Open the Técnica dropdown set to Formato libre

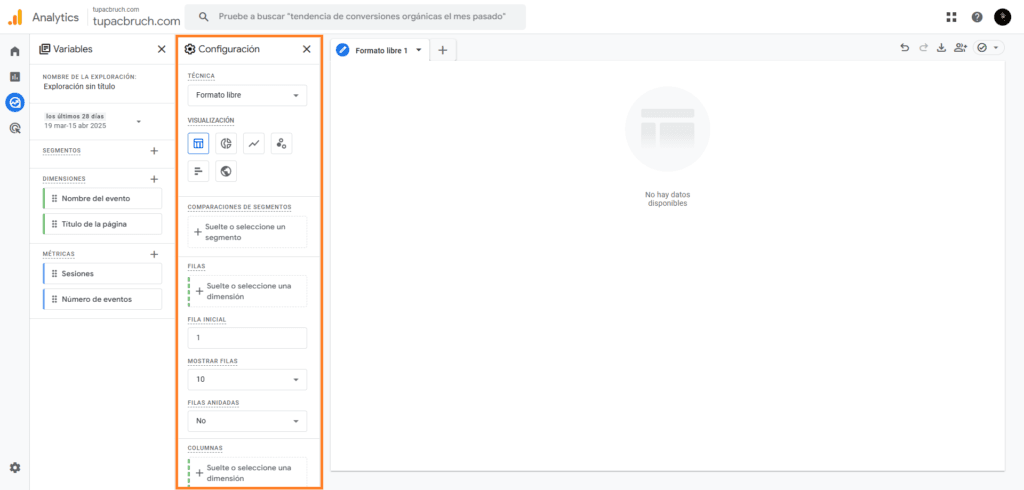247,95
